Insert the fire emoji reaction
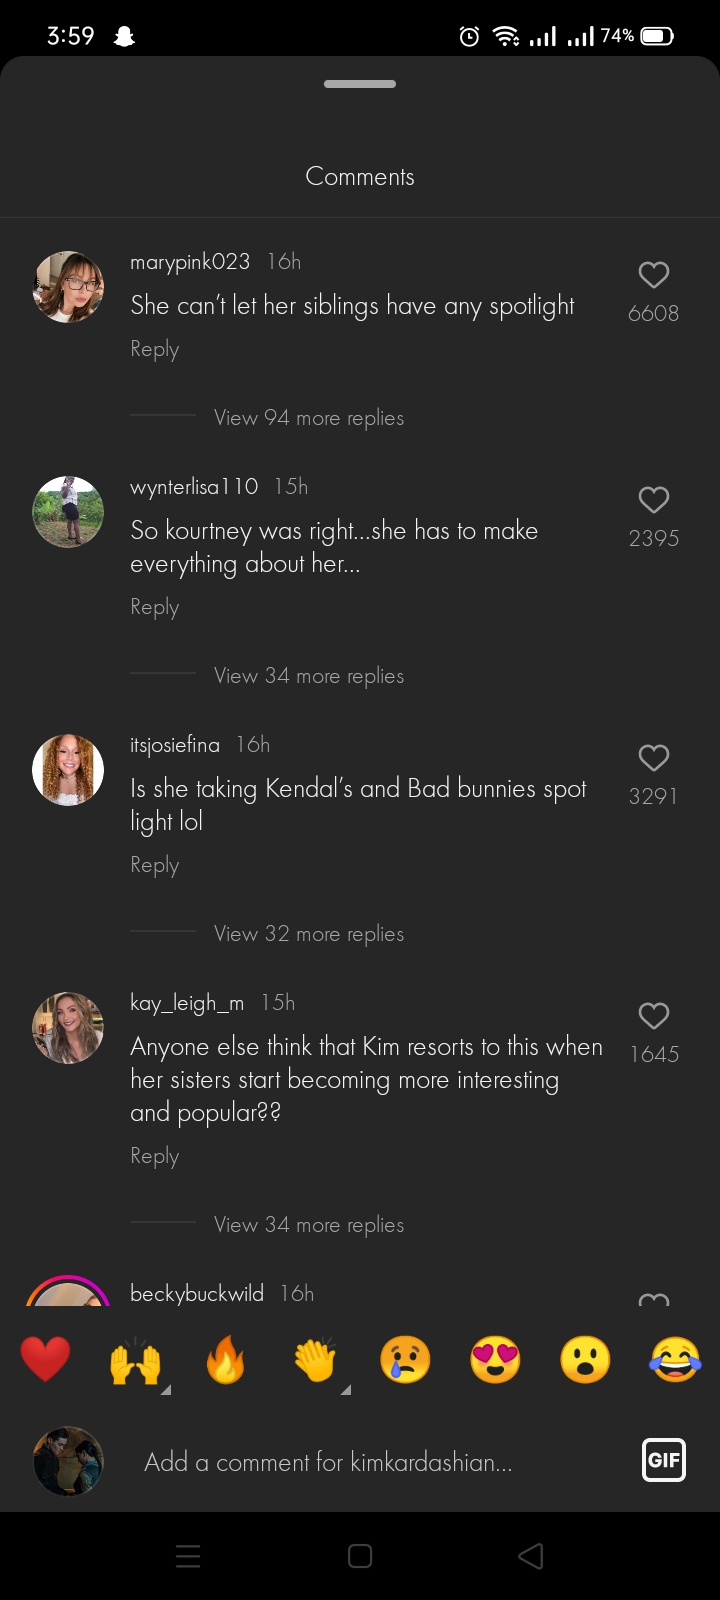 tap(225, 1361)
